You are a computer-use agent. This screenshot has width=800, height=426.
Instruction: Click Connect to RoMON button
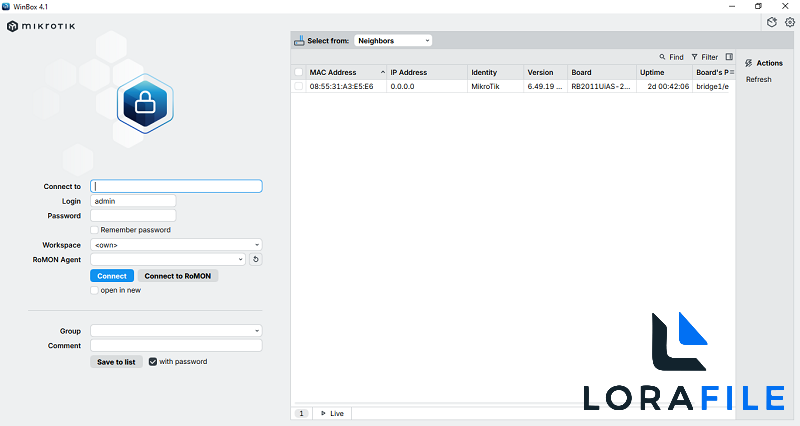tap(178, 276)
